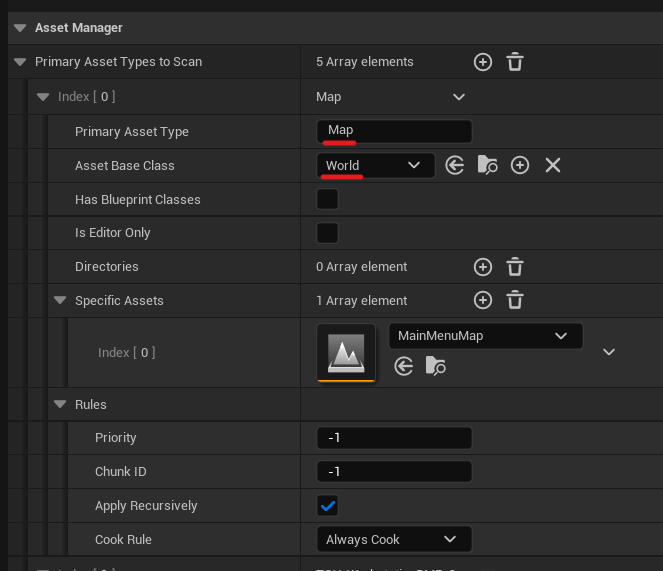
Task: Clear the Asset Base Class value
Action: click(552, 165)
